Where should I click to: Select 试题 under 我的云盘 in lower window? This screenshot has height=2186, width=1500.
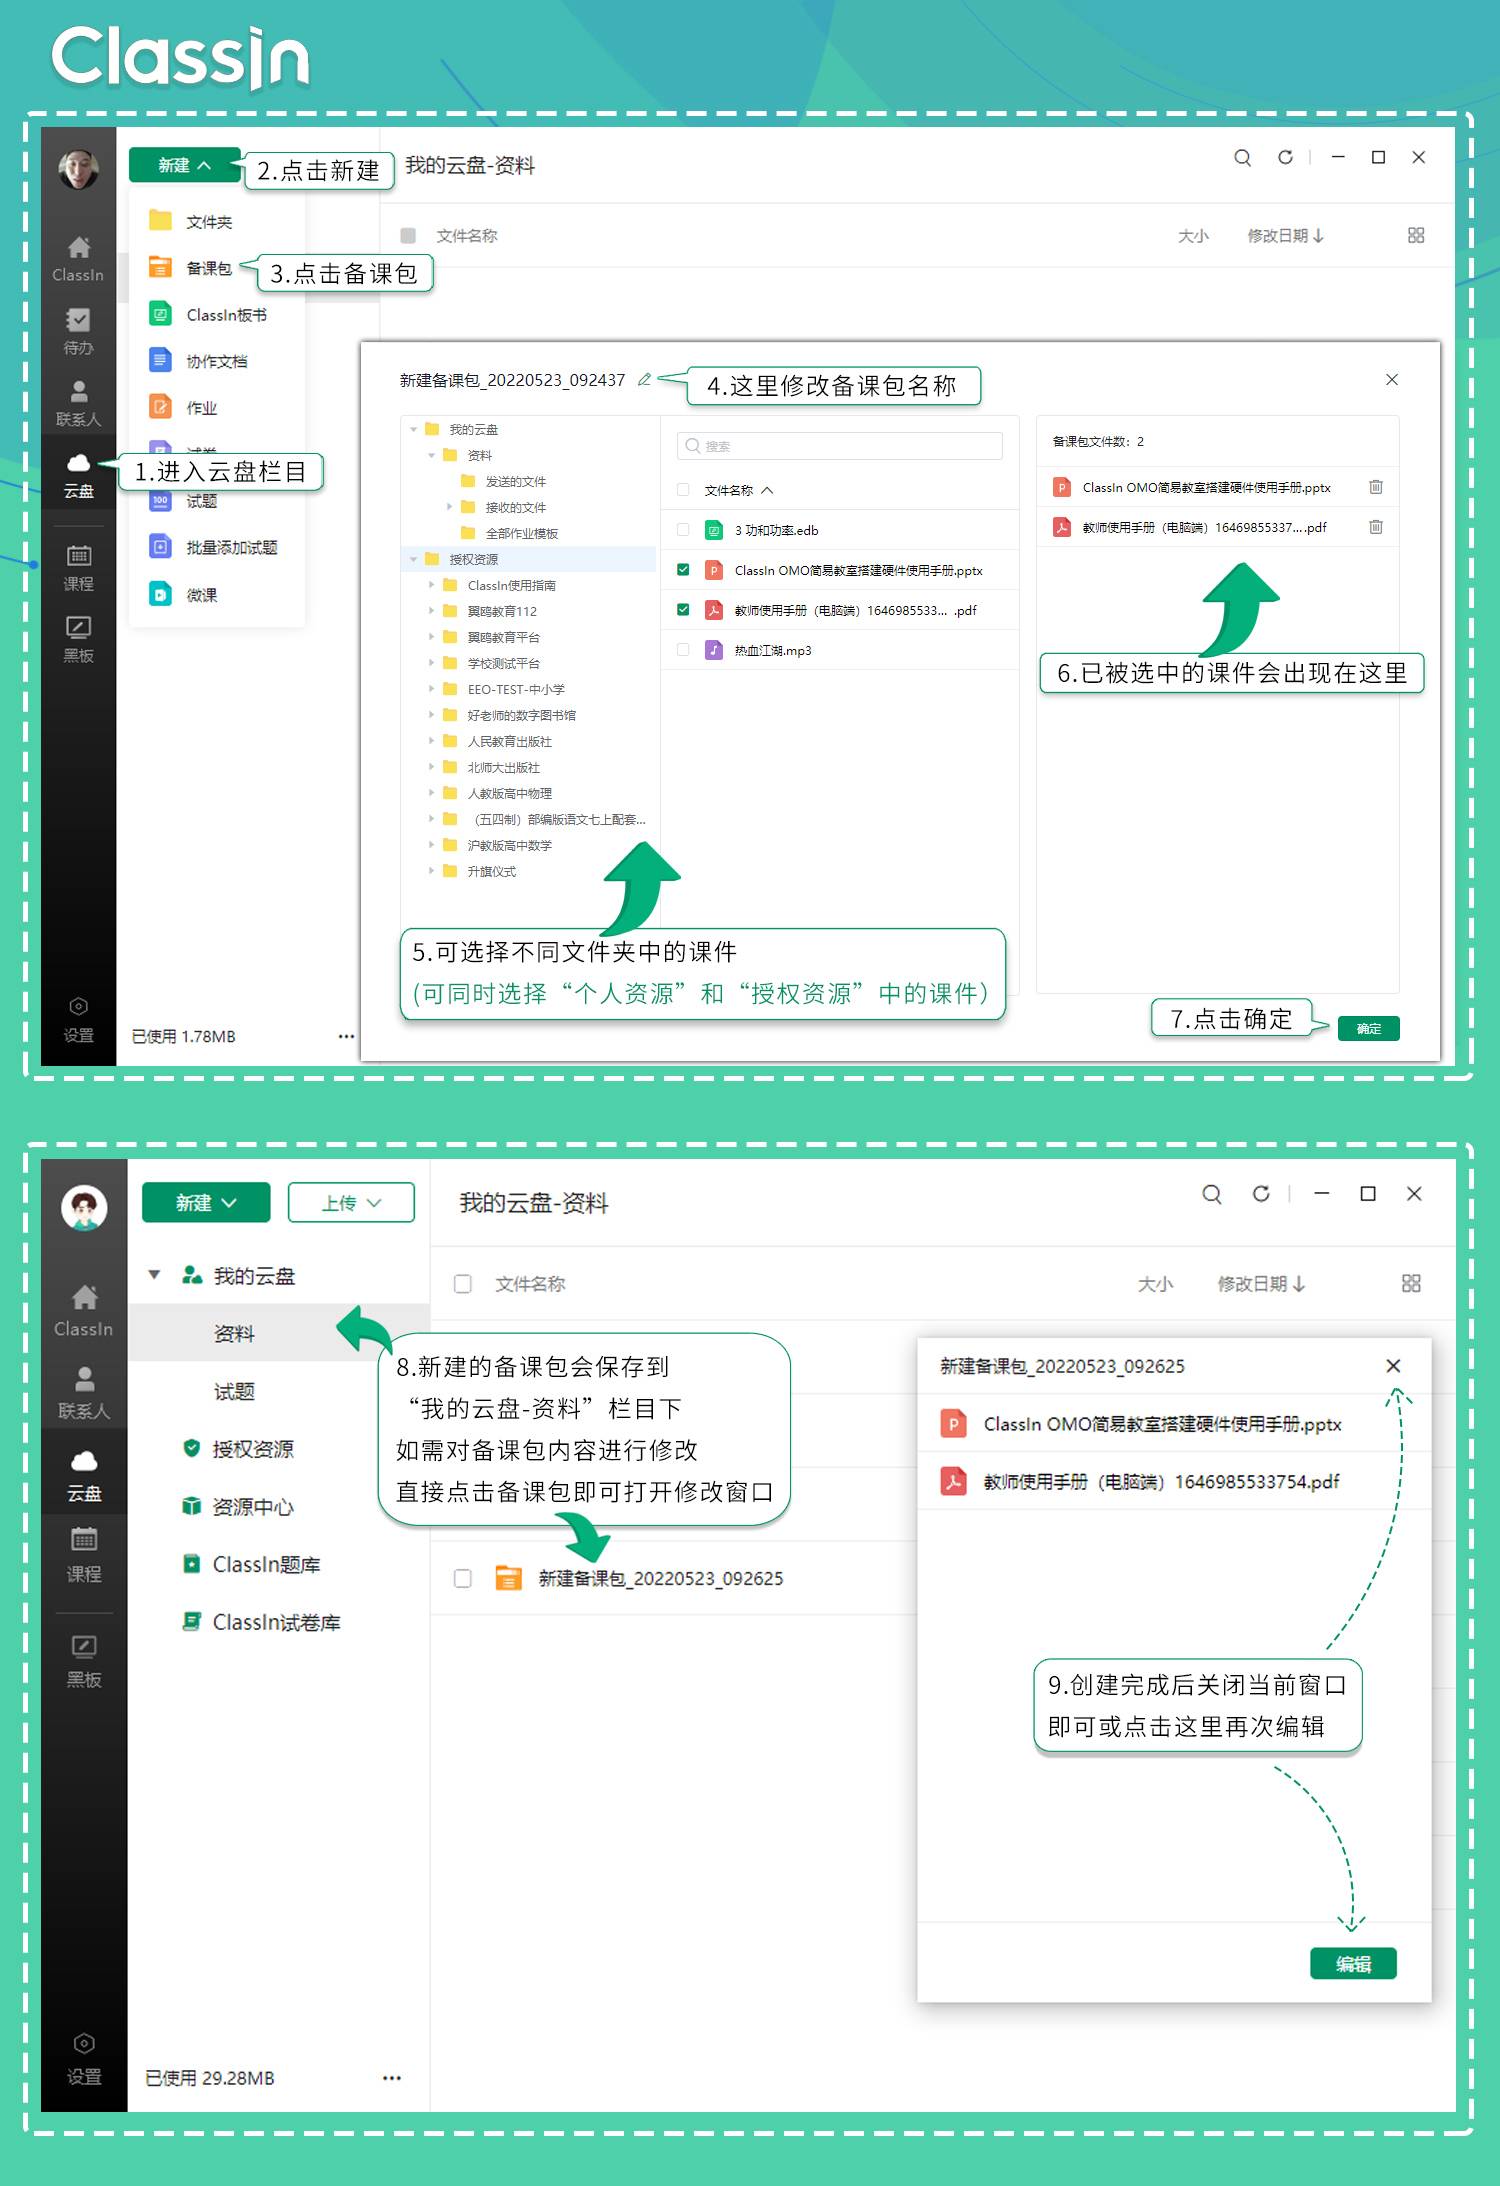pos(235,1391)
